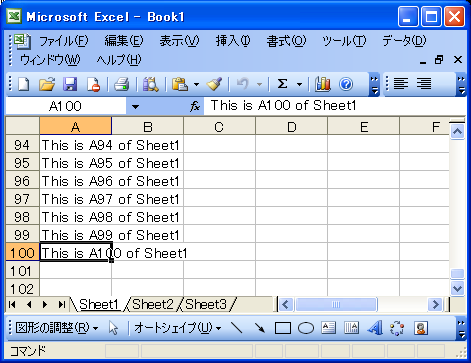Go to next sheet tab button
The width and height of the screenshot is (471, 363).
pyautogui.click(x=45, y=305)
